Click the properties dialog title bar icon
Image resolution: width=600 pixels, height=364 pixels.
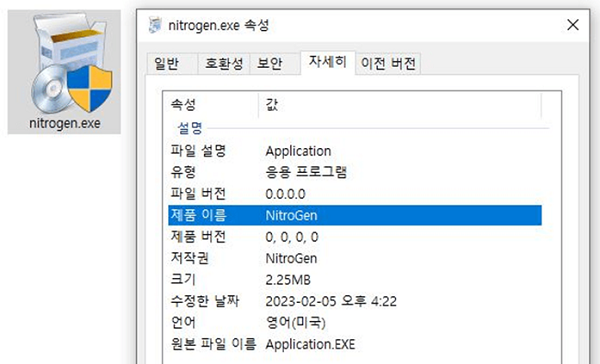click(x=155, y=25)
